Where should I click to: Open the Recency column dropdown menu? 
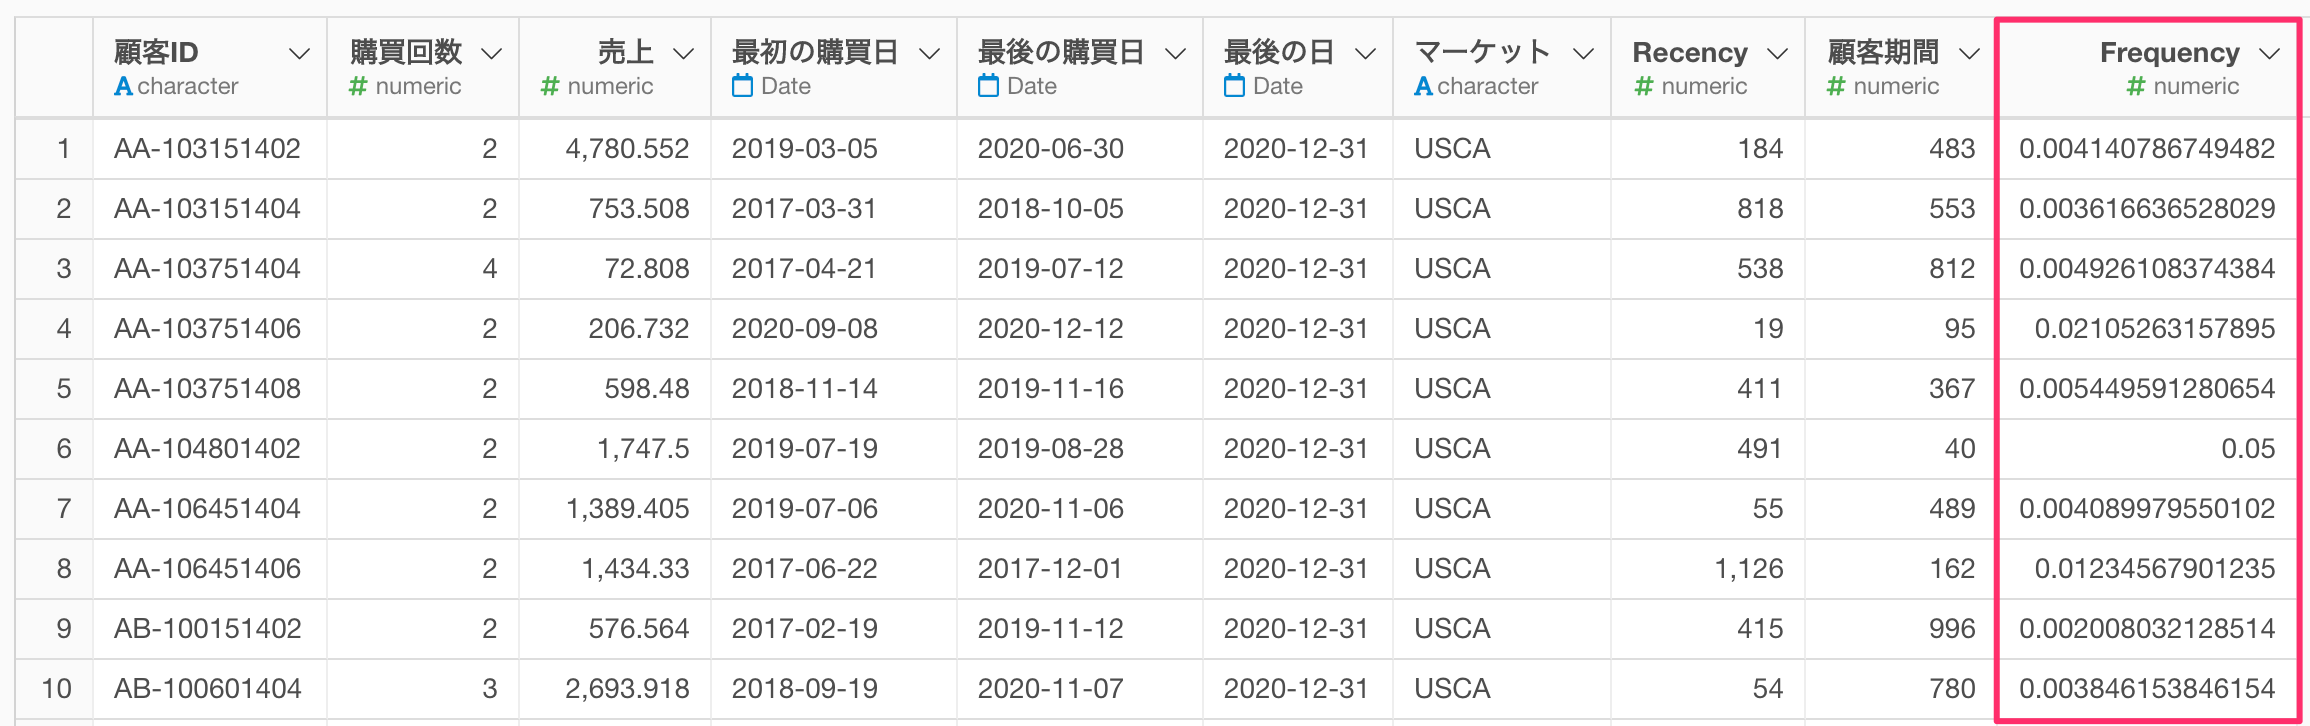(1778, 54)
